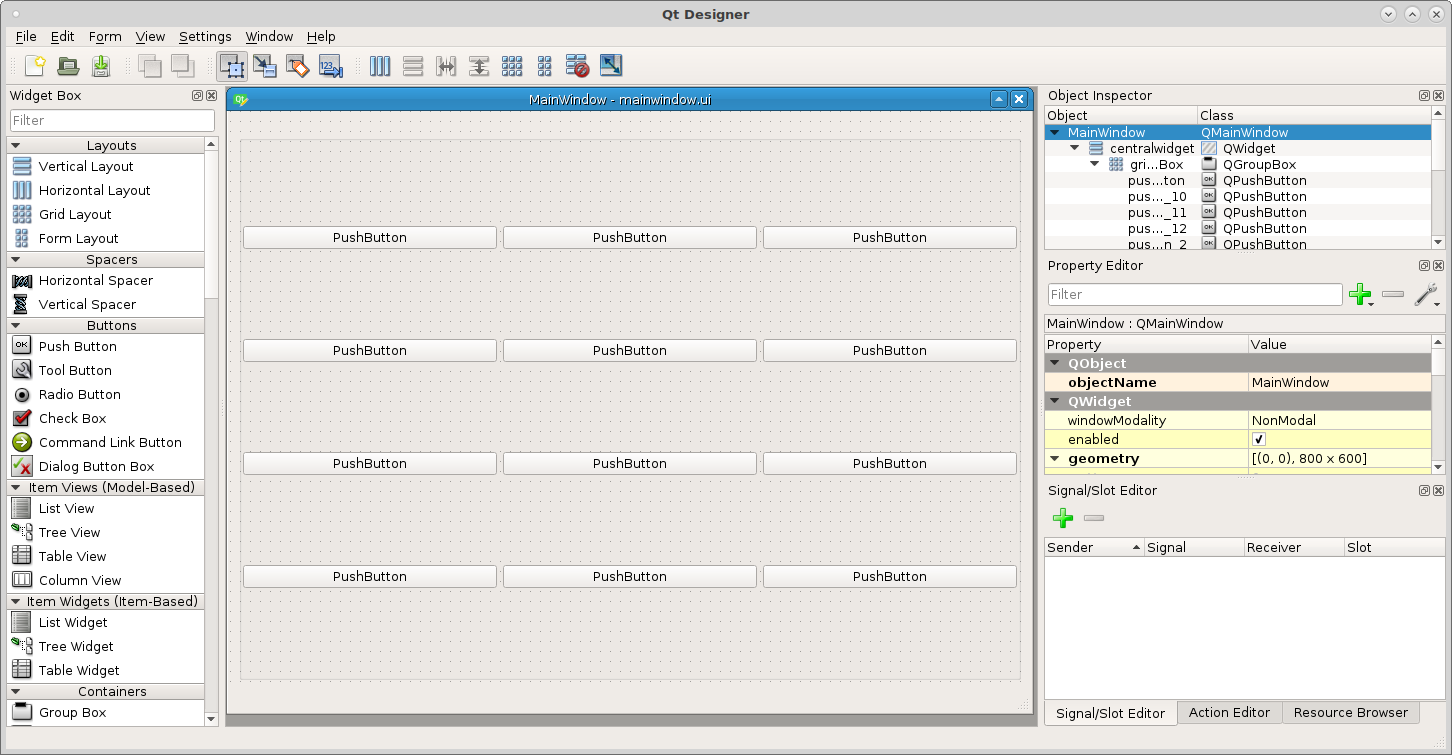1452x755 pixels.
Task: Select Check Box widget in Widget Box
Action: point(72,419)
